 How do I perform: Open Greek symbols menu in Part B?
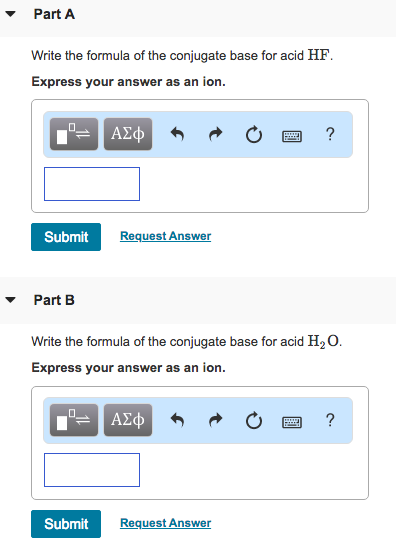[x=128, y=420]
